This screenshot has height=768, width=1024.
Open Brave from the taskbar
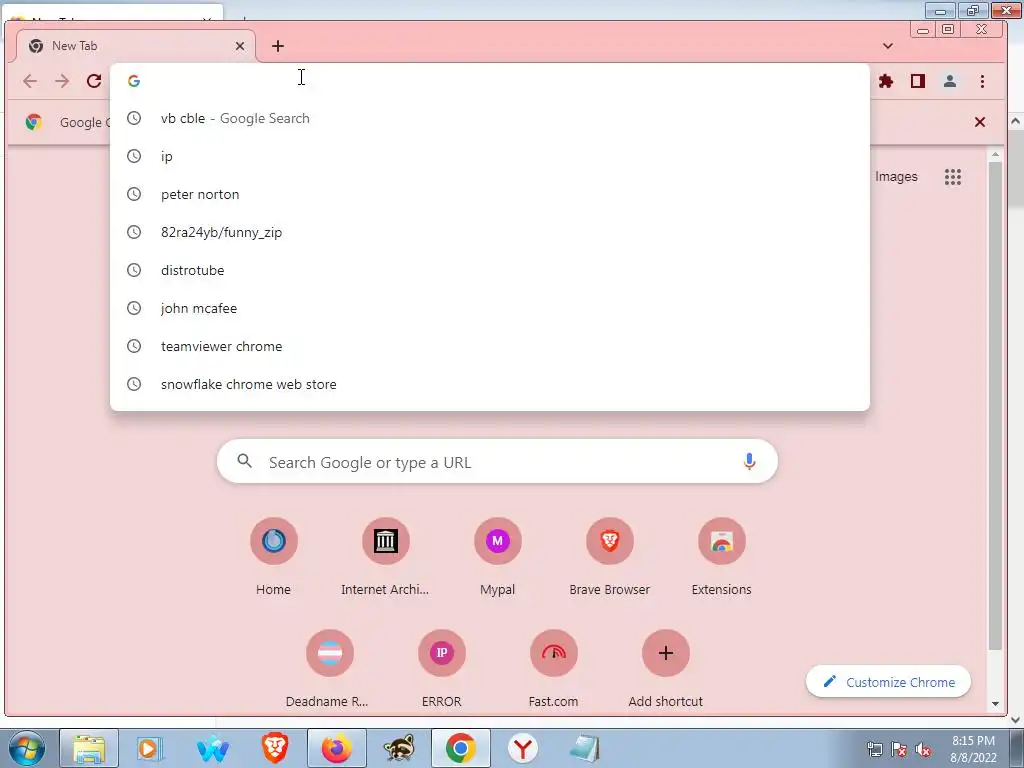click(275, 748)
